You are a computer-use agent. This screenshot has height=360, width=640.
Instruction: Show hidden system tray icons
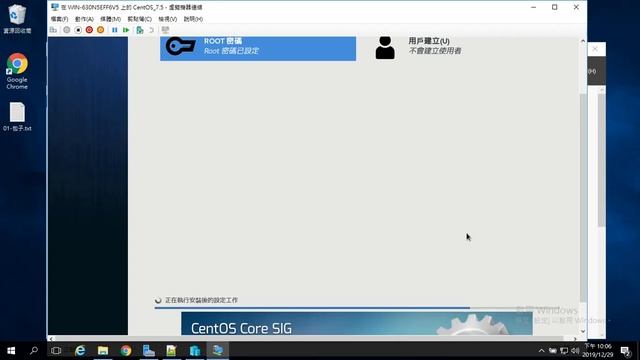point(541,351)
